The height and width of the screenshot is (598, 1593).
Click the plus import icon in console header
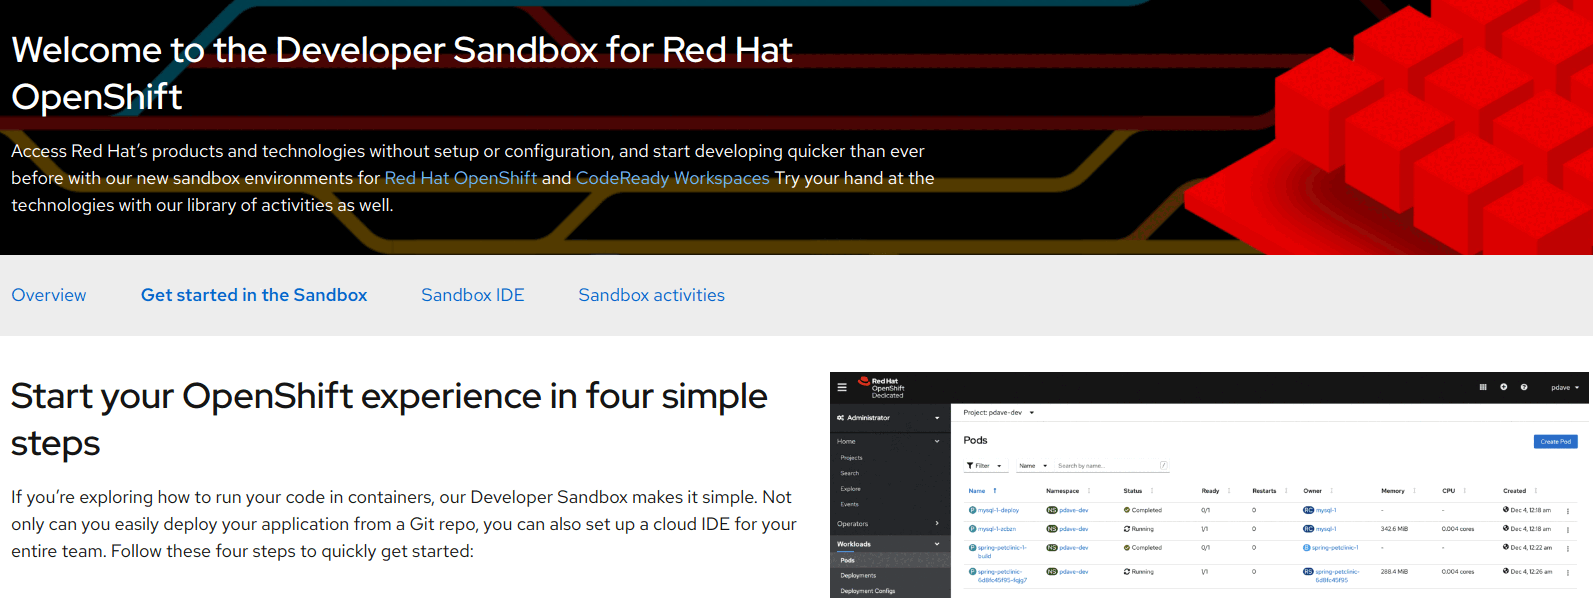[x=1503, y=387]
